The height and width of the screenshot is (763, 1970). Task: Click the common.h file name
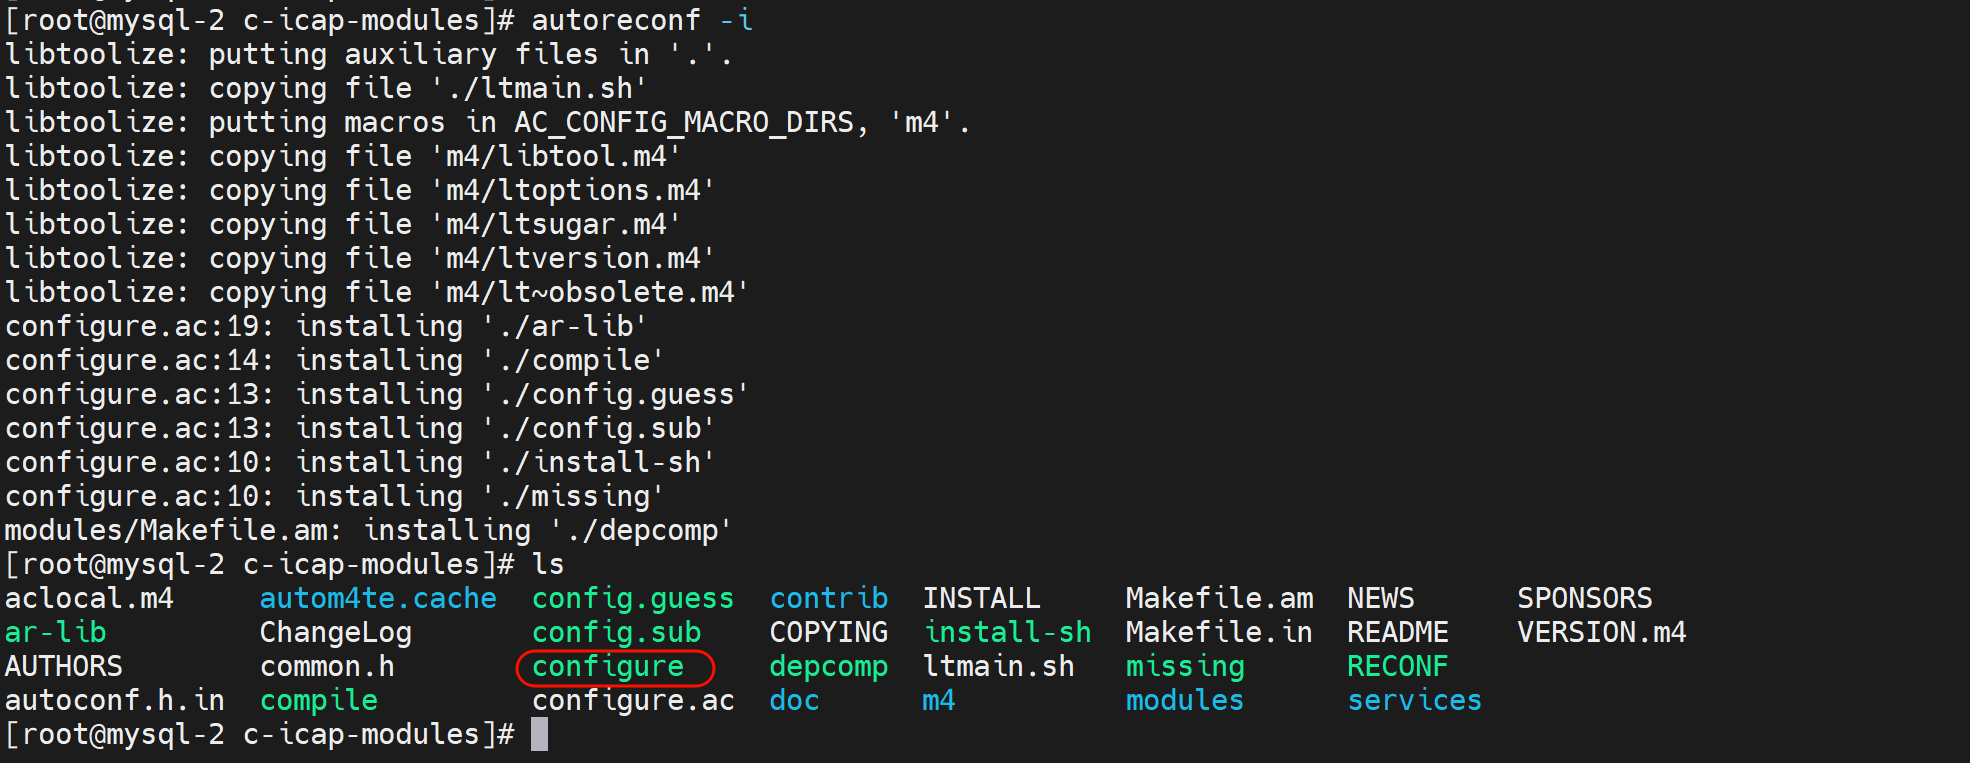(327, 667)
